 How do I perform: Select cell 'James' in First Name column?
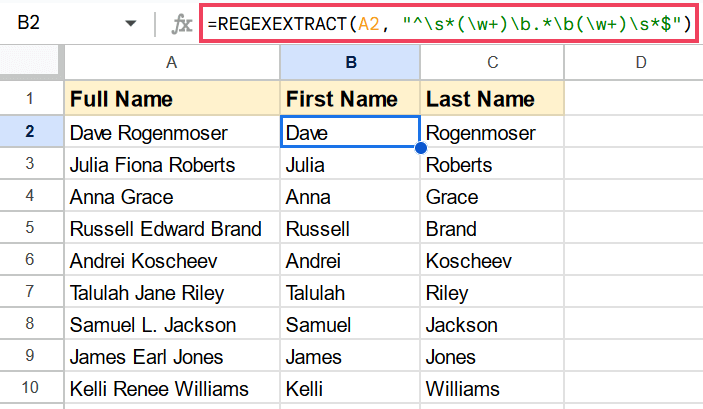click(350, 355)
